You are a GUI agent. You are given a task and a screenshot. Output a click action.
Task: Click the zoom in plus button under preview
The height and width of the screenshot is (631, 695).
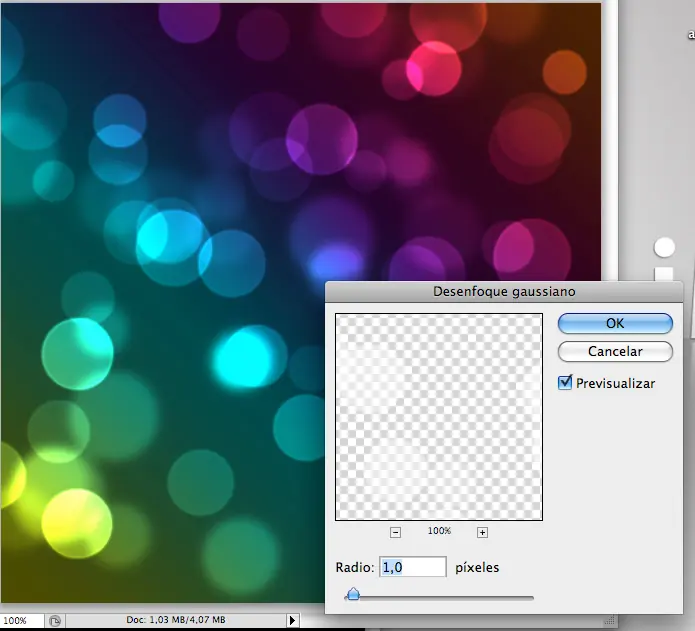point(482,532)
